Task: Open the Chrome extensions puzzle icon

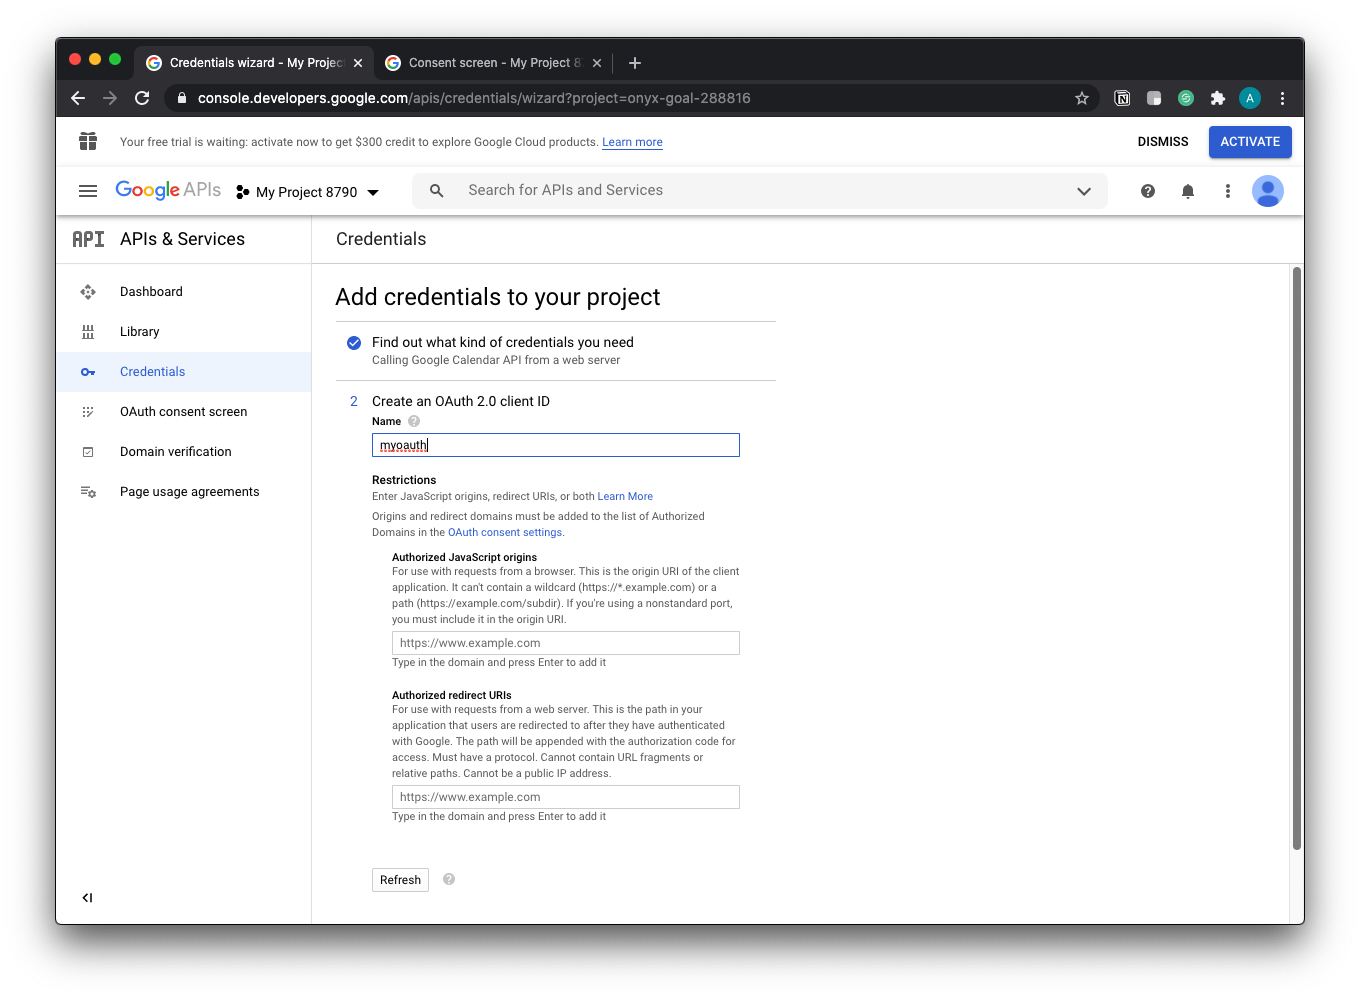Action: click(x=1217, y=98)
